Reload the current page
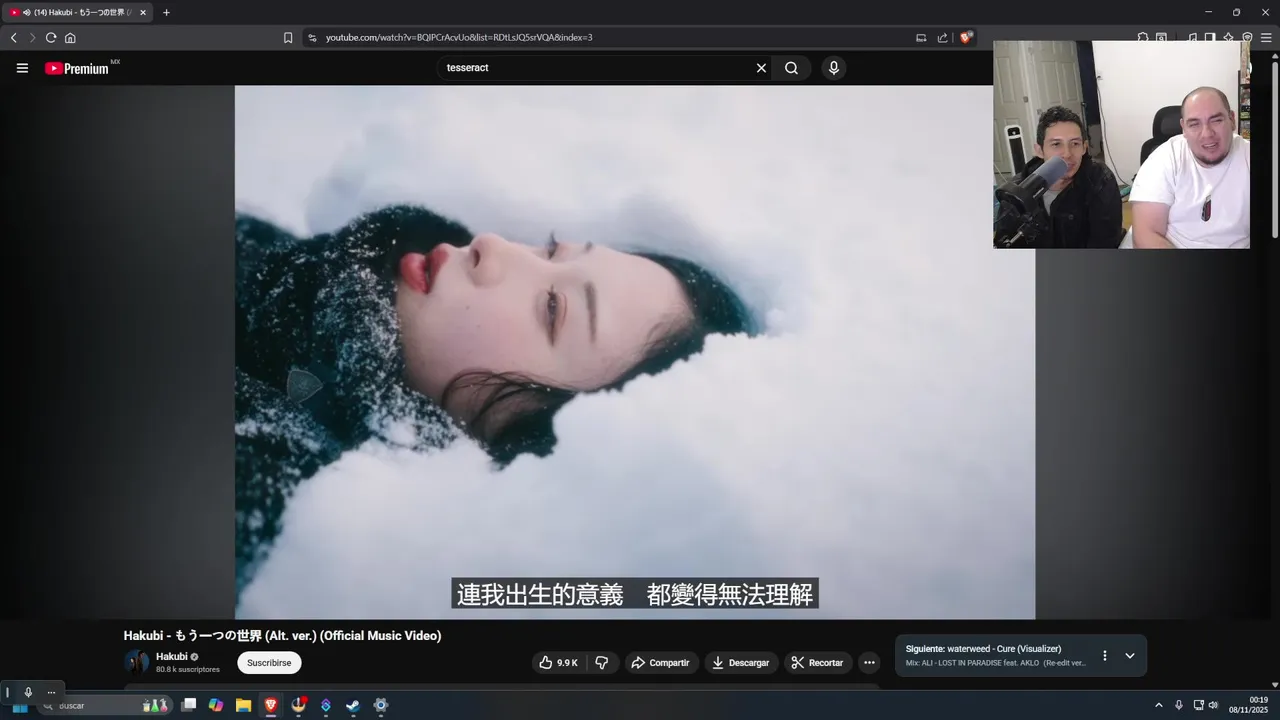The image size is (1280, 720). pyautogui.click(x=51, y=38)
